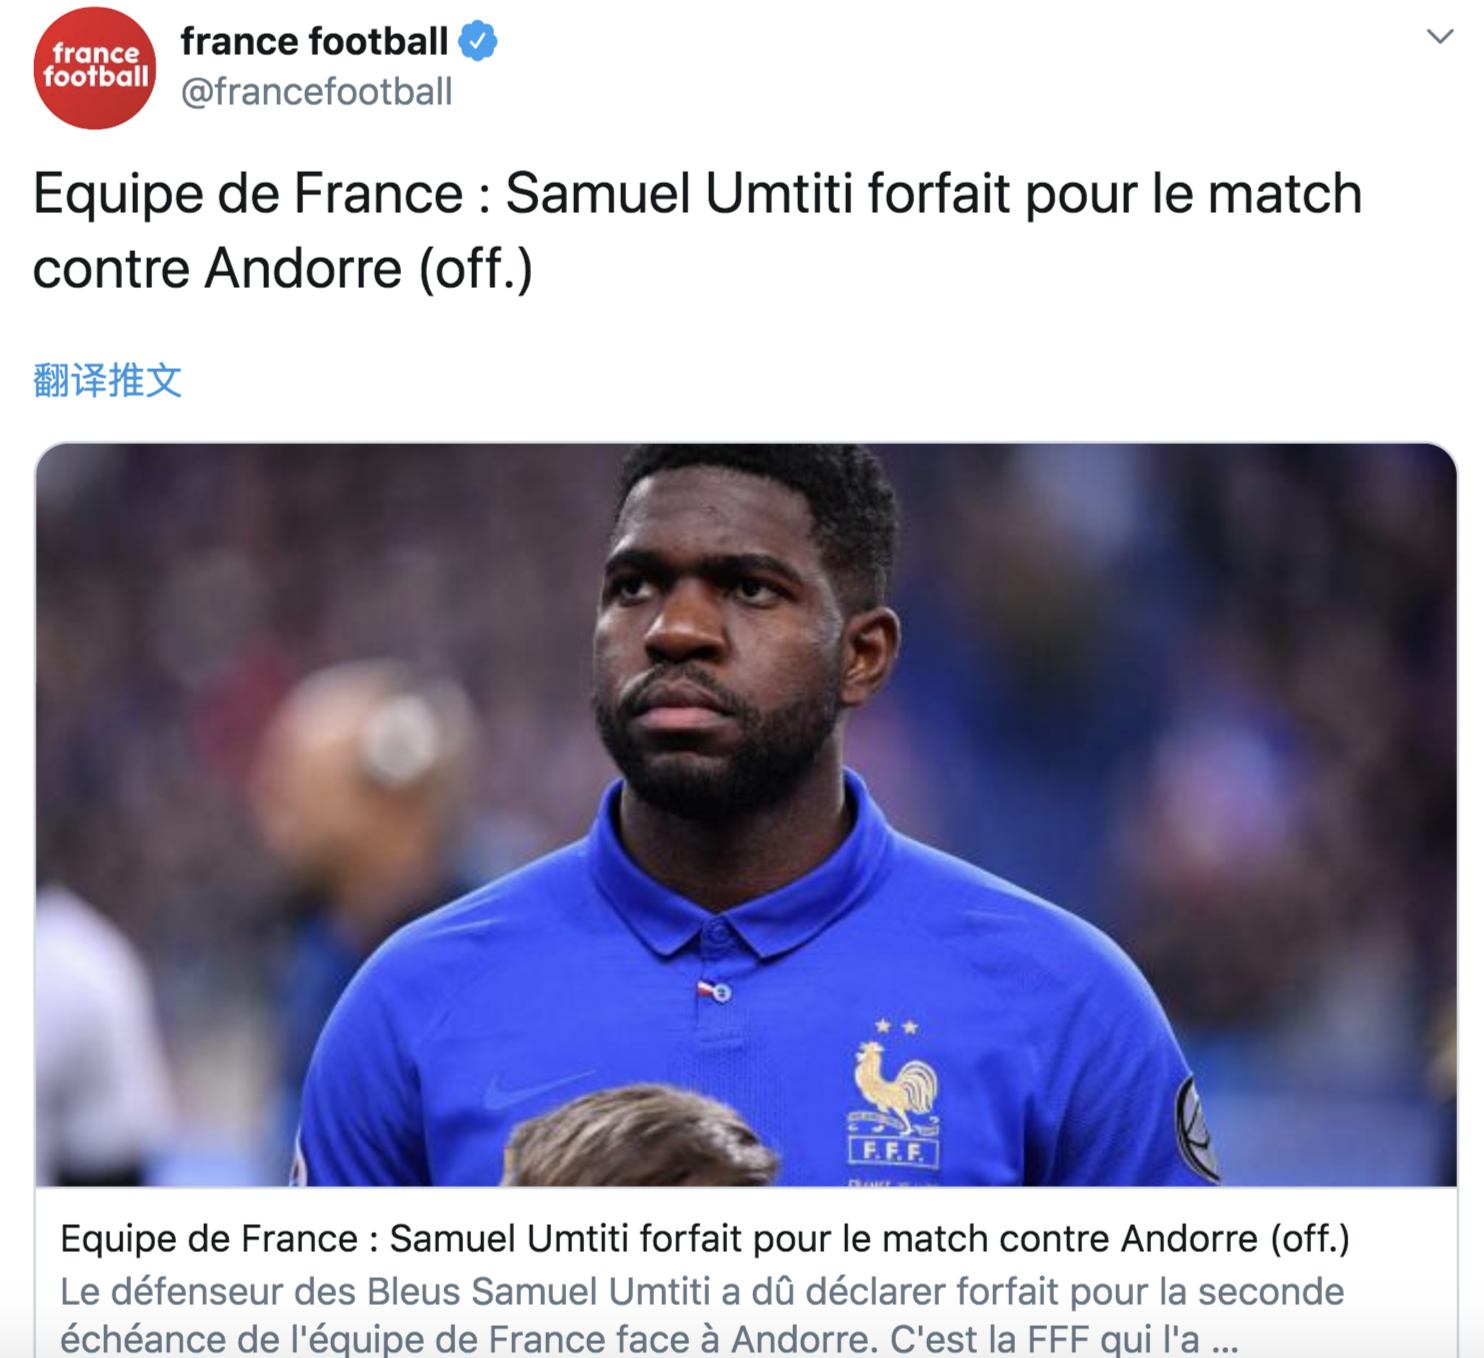The width and height of the screenshot is (1484, 1358).
Task: Click the blue verified checkmark badge
Action: [478, 42]
